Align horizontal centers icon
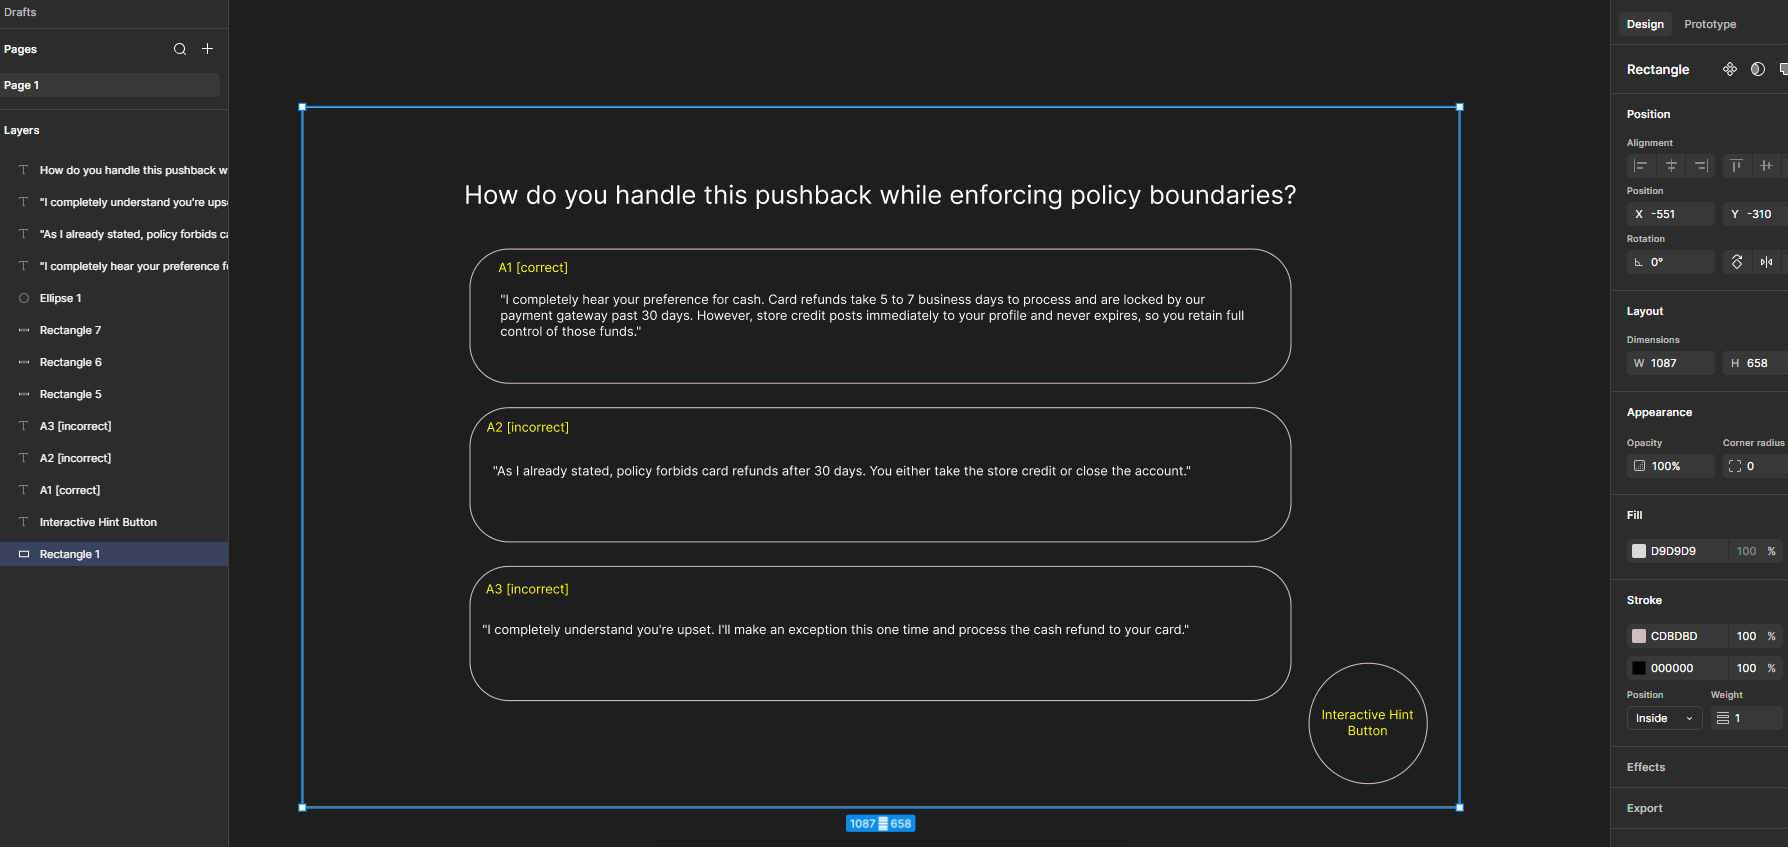The height and width of the screenshot is (847, 1788). click(1671, 166)
